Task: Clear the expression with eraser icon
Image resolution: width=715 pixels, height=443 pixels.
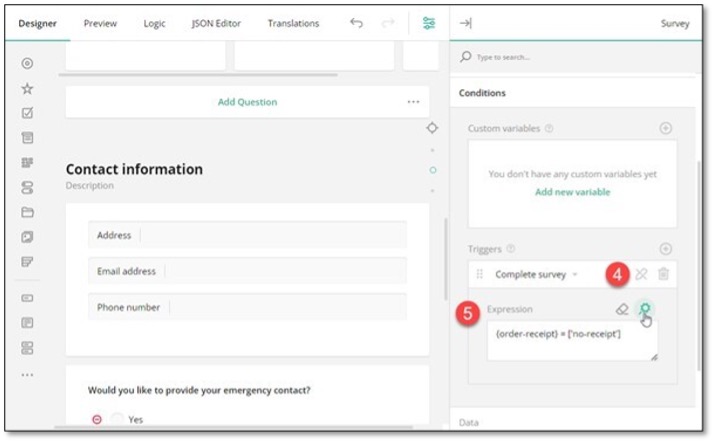Action: pyautogui.click(x=622, y=309)
